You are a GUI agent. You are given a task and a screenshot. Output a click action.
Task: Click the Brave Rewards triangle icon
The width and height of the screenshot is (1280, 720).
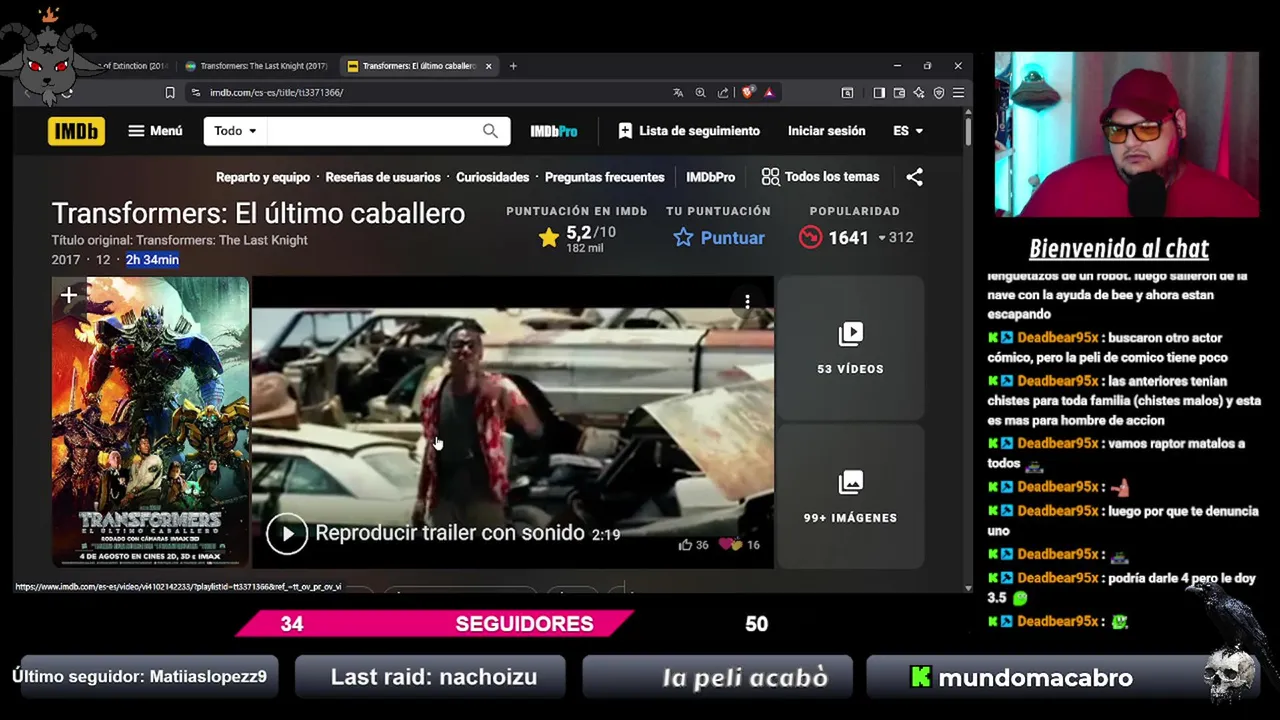point(769,93)
